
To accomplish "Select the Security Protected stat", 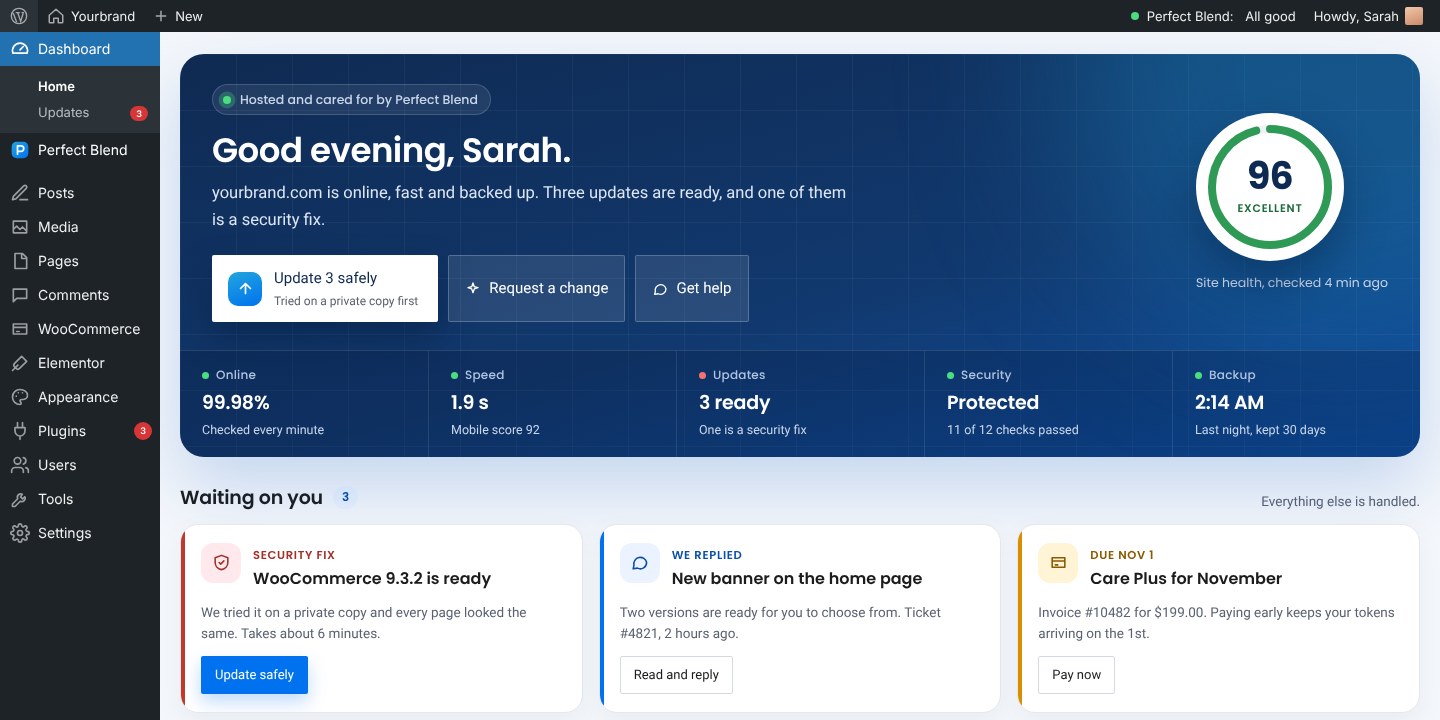I will pos(1048,404).
